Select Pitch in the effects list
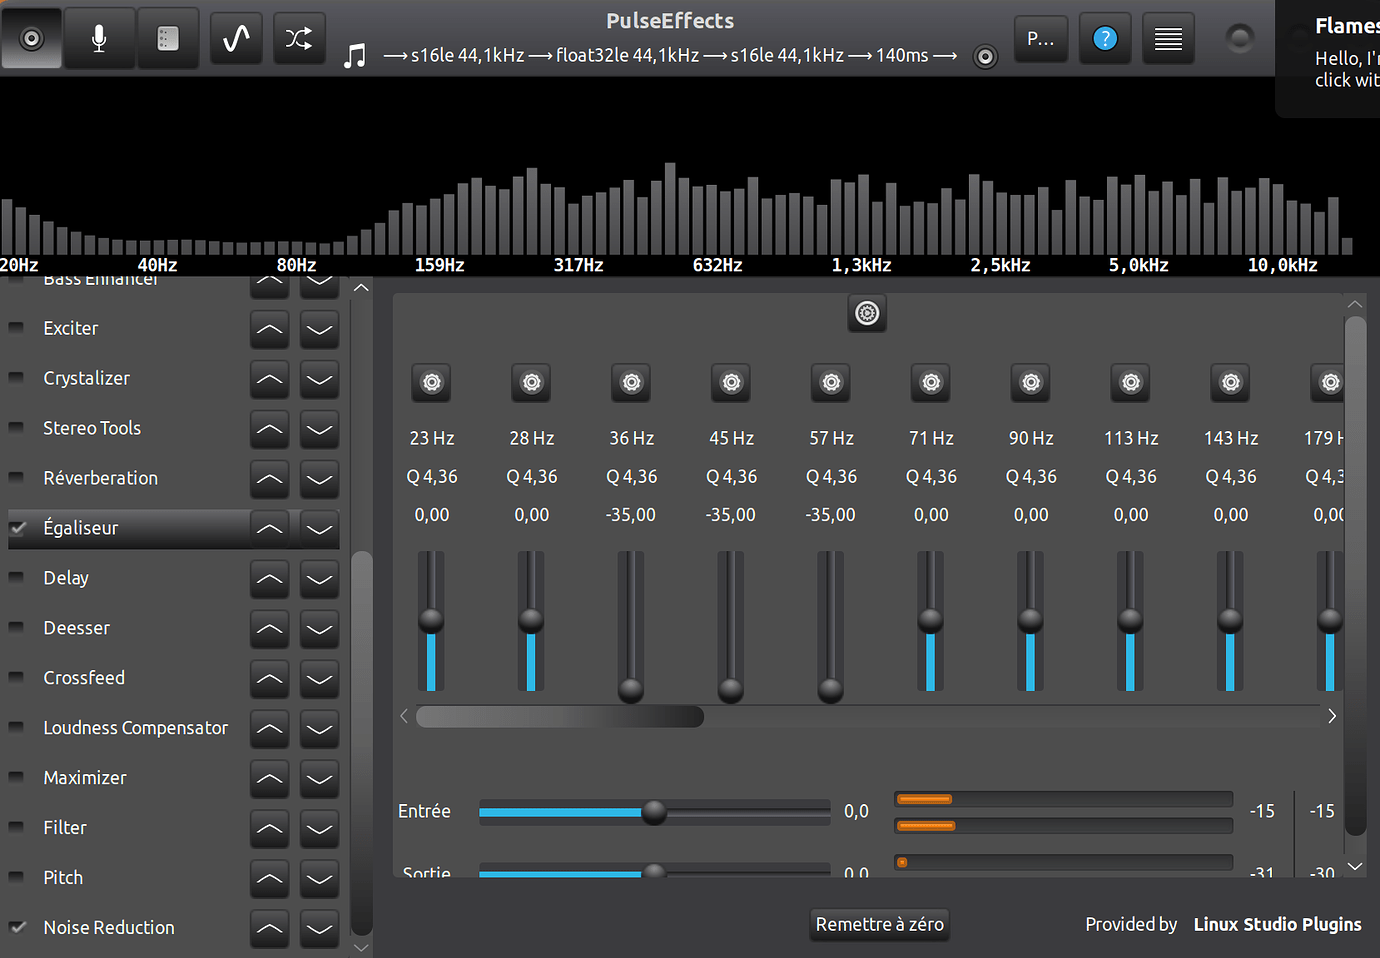1380x958 pixels. [63, 878]
